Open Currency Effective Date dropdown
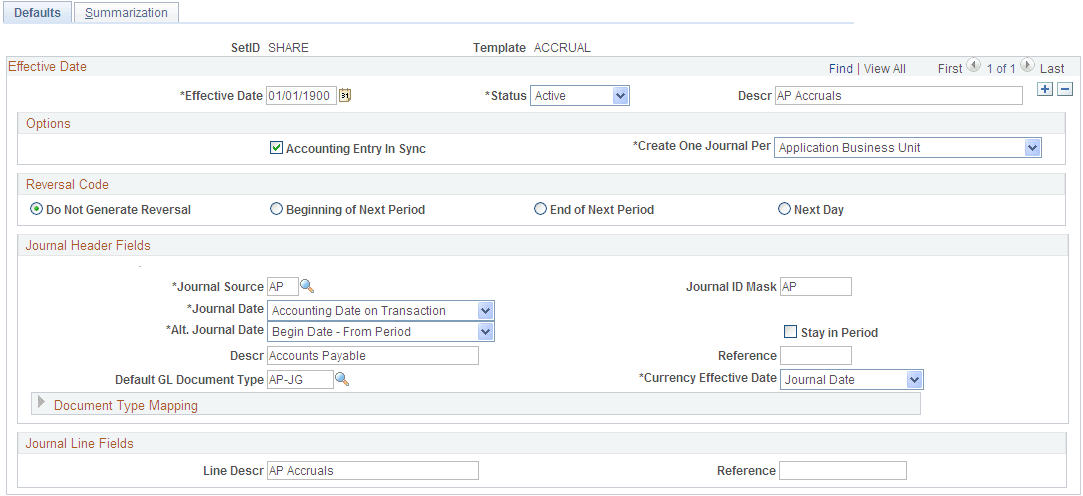This screenshot has width=1083, height=496. point(852,379)
